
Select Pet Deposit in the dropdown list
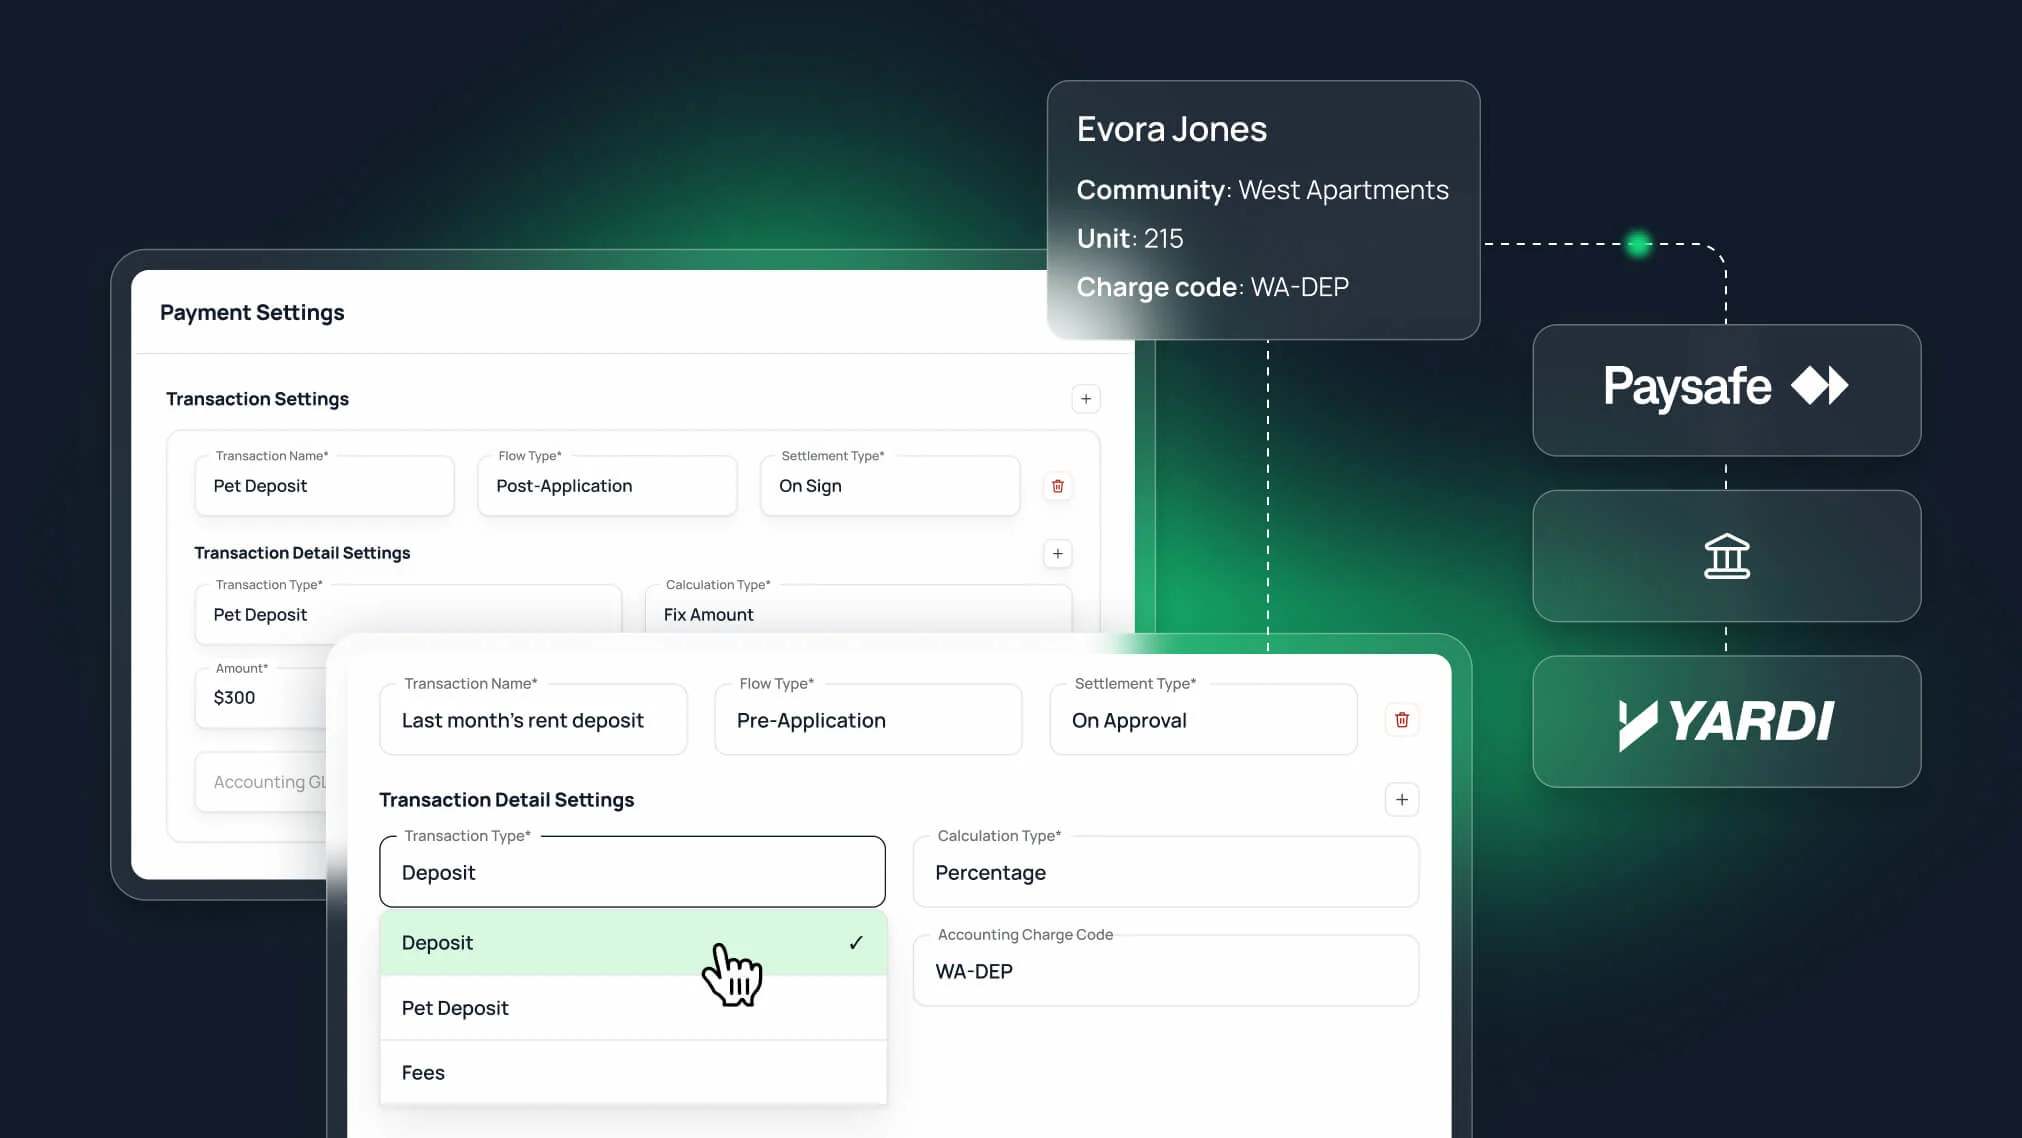pyautogui.click(x=633, y=1008)
